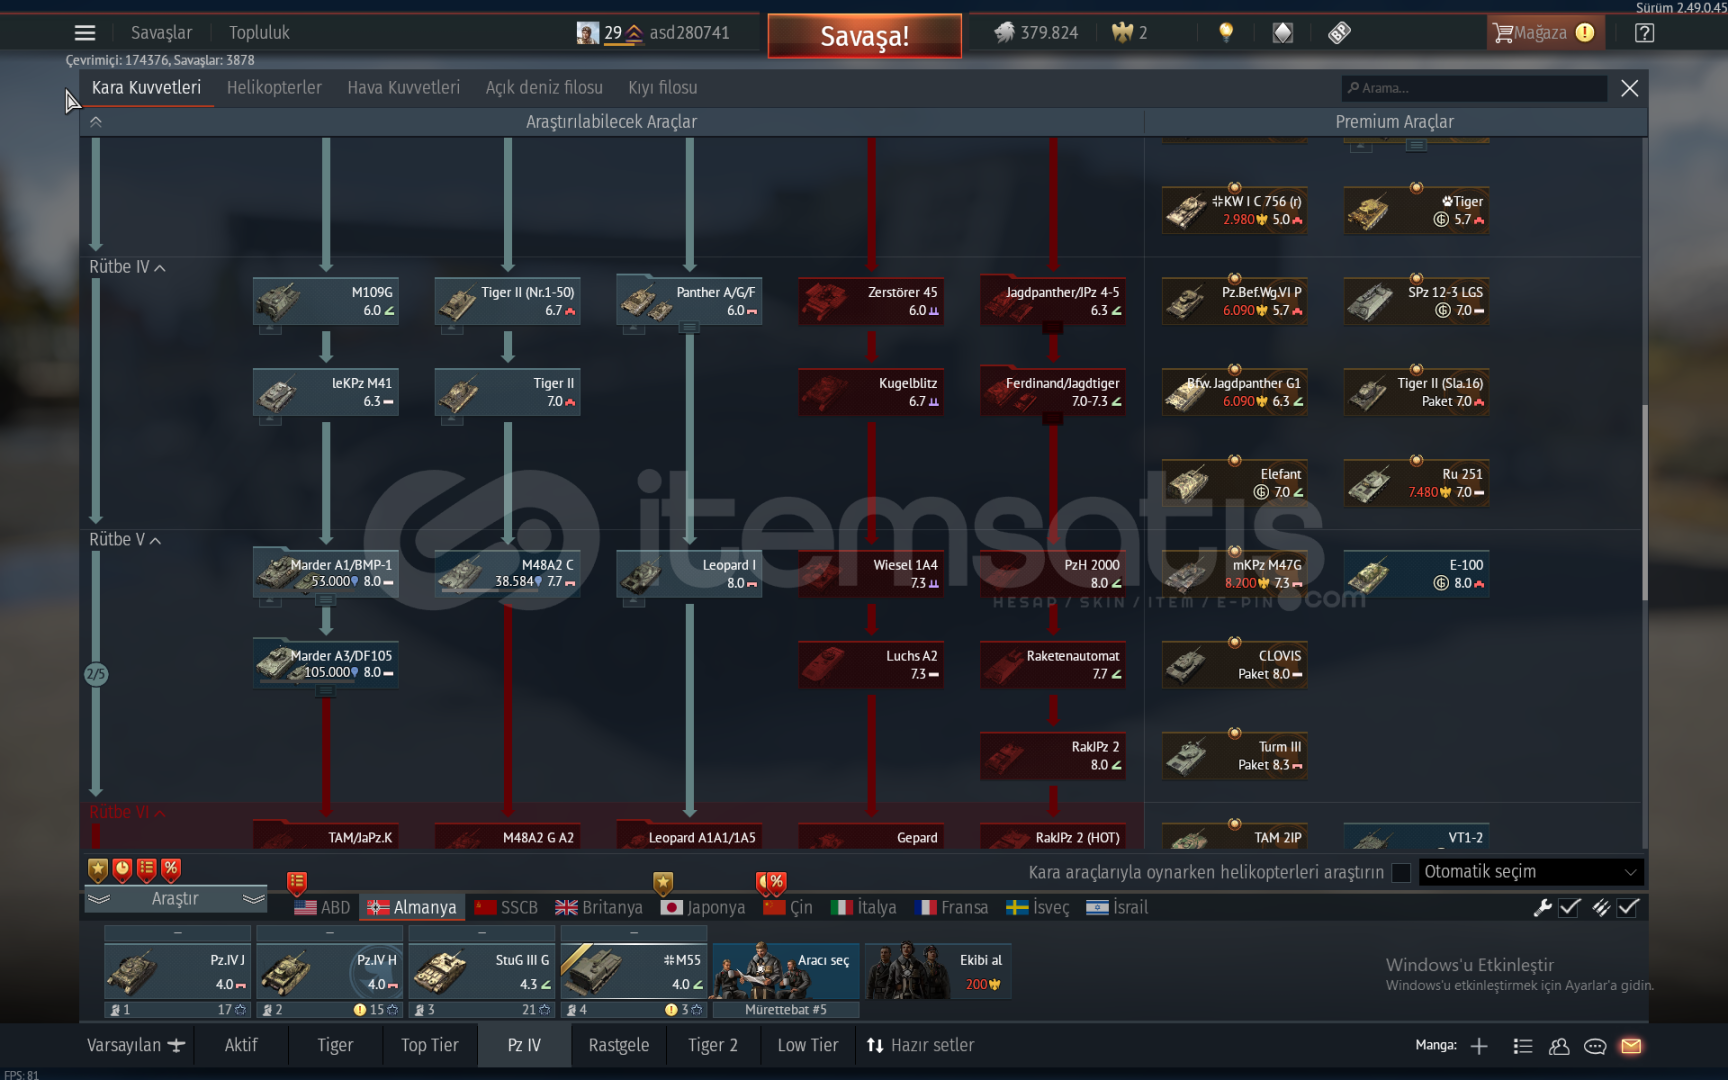Viewport: 1728px width, 1080px height.
Task: Toggle the auto-repair checkbox beside wrench
Action: pos(1569,907)
